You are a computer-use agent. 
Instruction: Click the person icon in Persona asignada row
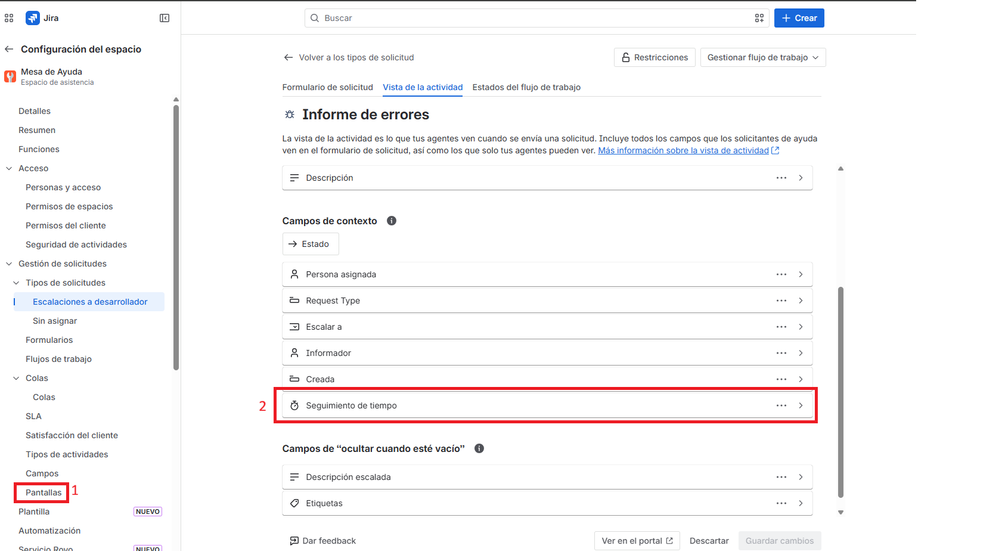click(x=294, y=275)
